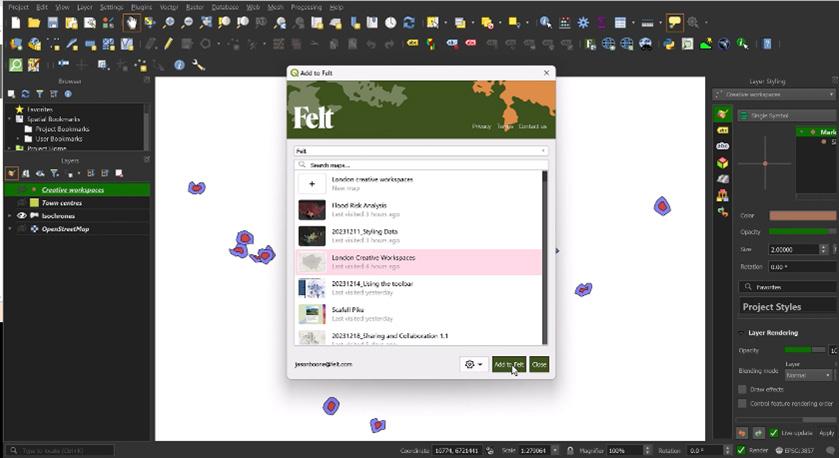The height and width of the screenshot is (458, 839).
Task: Open Temporal Controller clock icon
Action: pos(391,22)
